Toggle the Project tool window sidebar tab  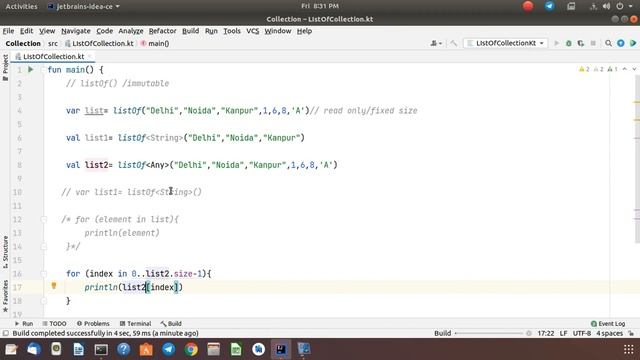coord(5,67)
